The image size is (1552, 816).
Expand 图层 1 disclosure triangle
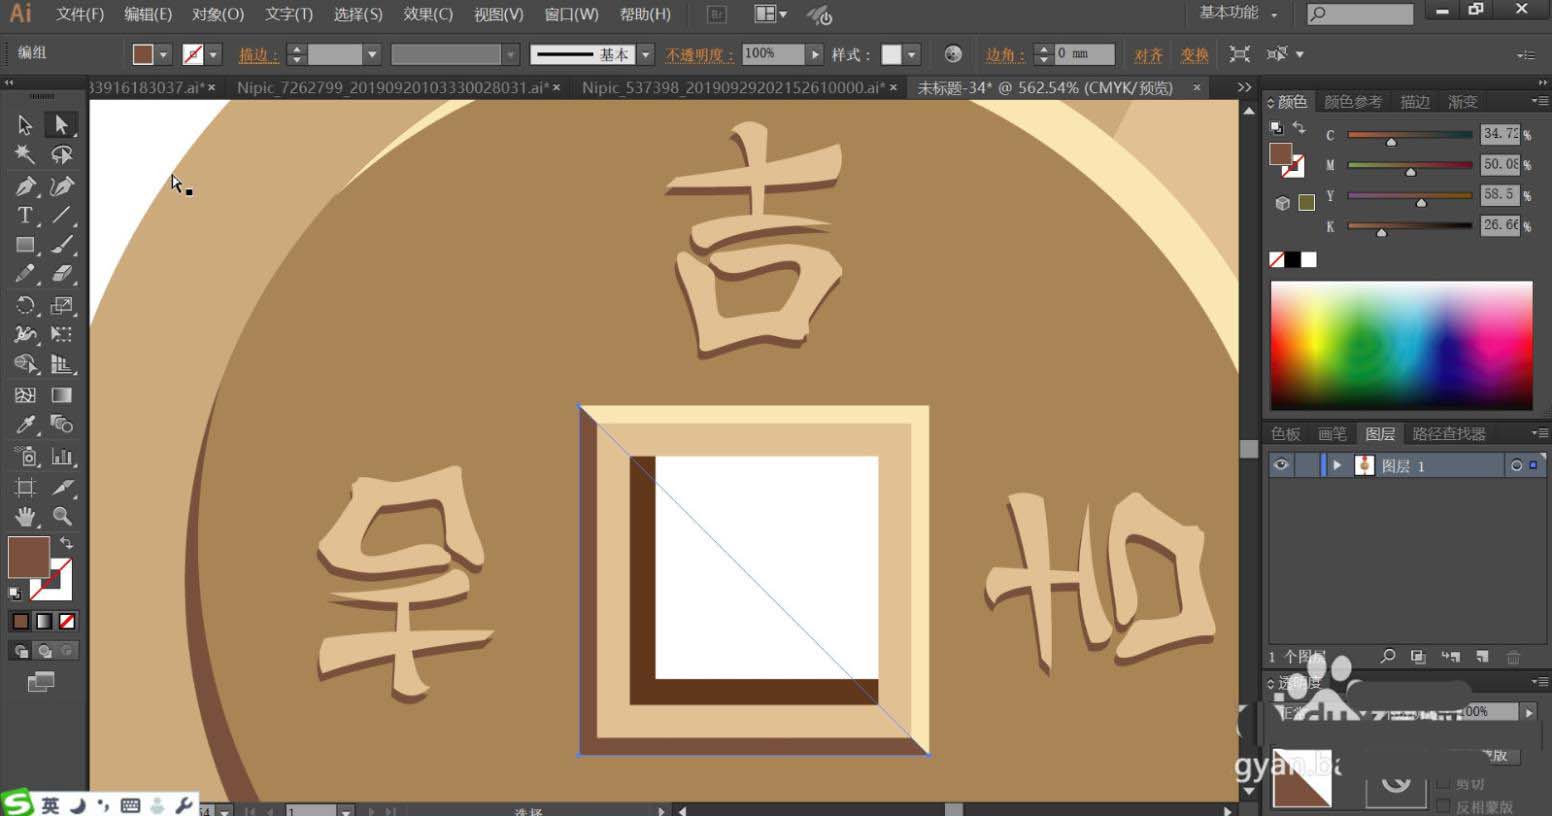coord(1337,465)
